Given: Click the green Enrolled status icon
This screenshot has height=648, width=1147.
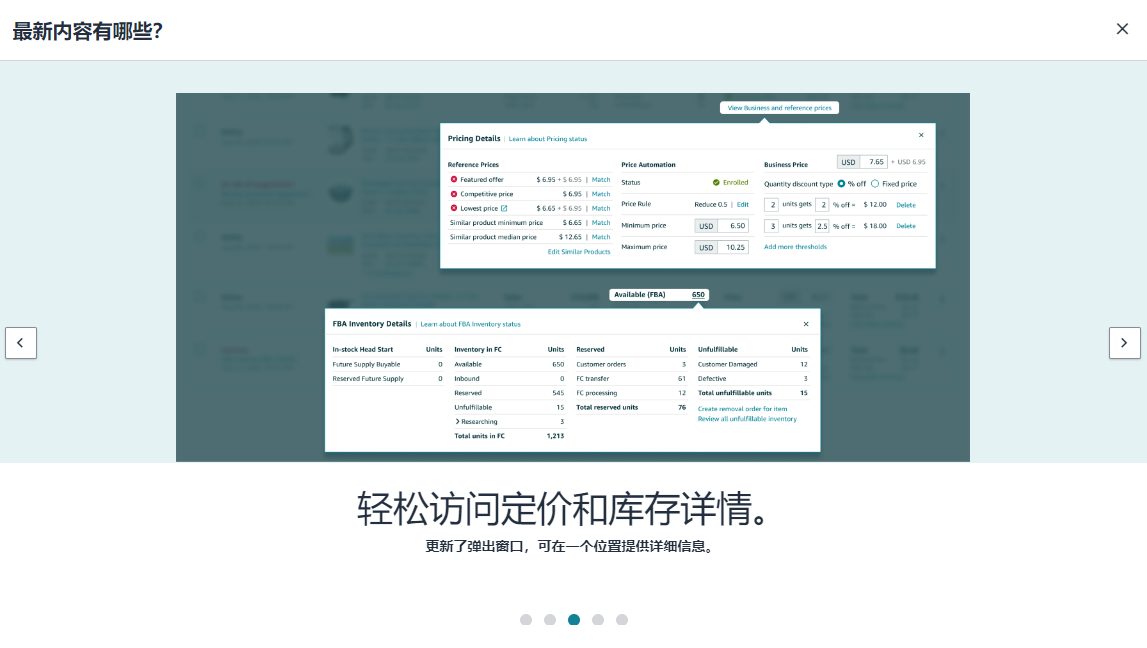Looking at the screenshot, I should pos(717,182).
